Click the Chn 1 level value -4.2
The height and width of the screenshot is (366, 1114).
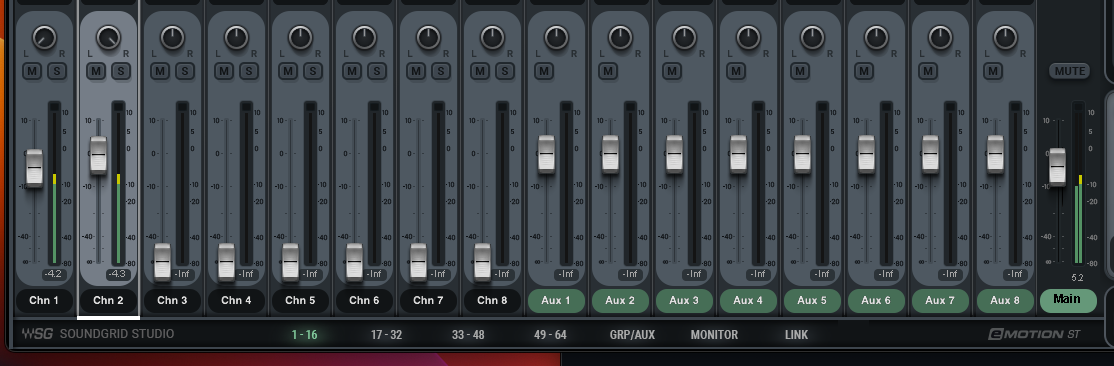click(53, 274)
